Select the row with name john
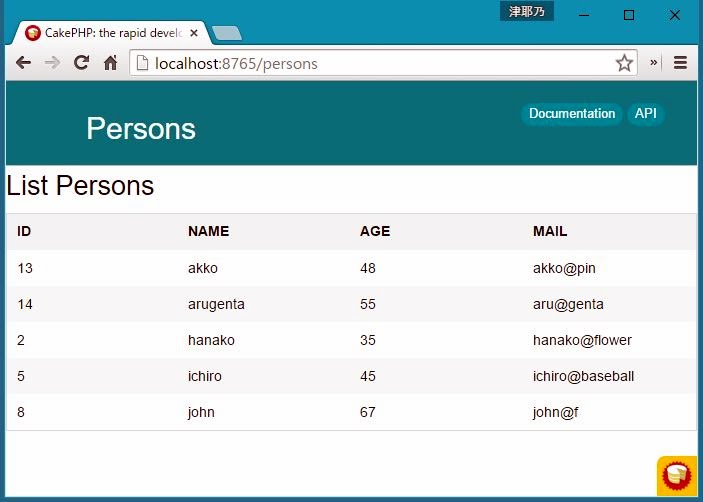This screenshot has width=703, height=502. tap(201, 412)
